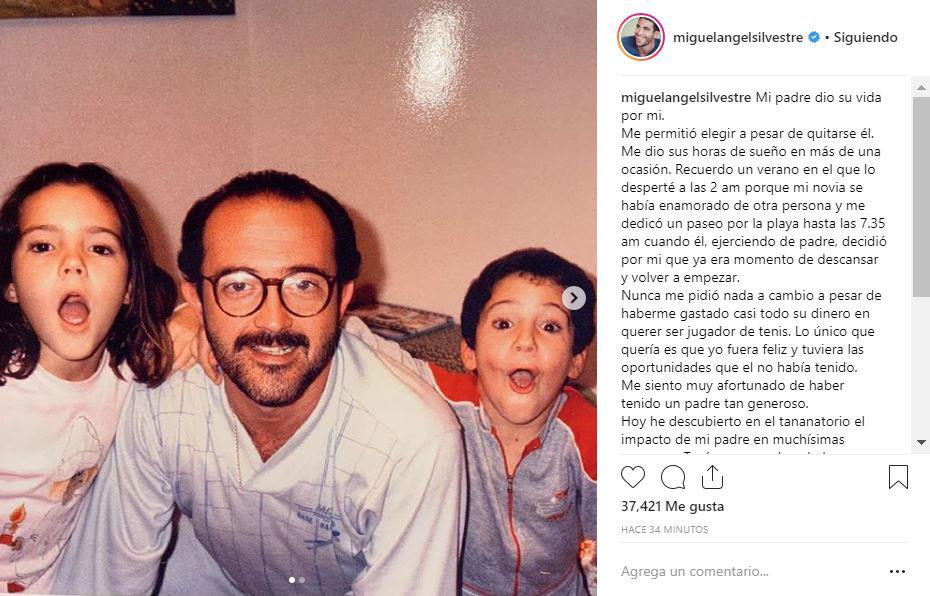Click the caption scrollbar up arrow

(921, 88)
